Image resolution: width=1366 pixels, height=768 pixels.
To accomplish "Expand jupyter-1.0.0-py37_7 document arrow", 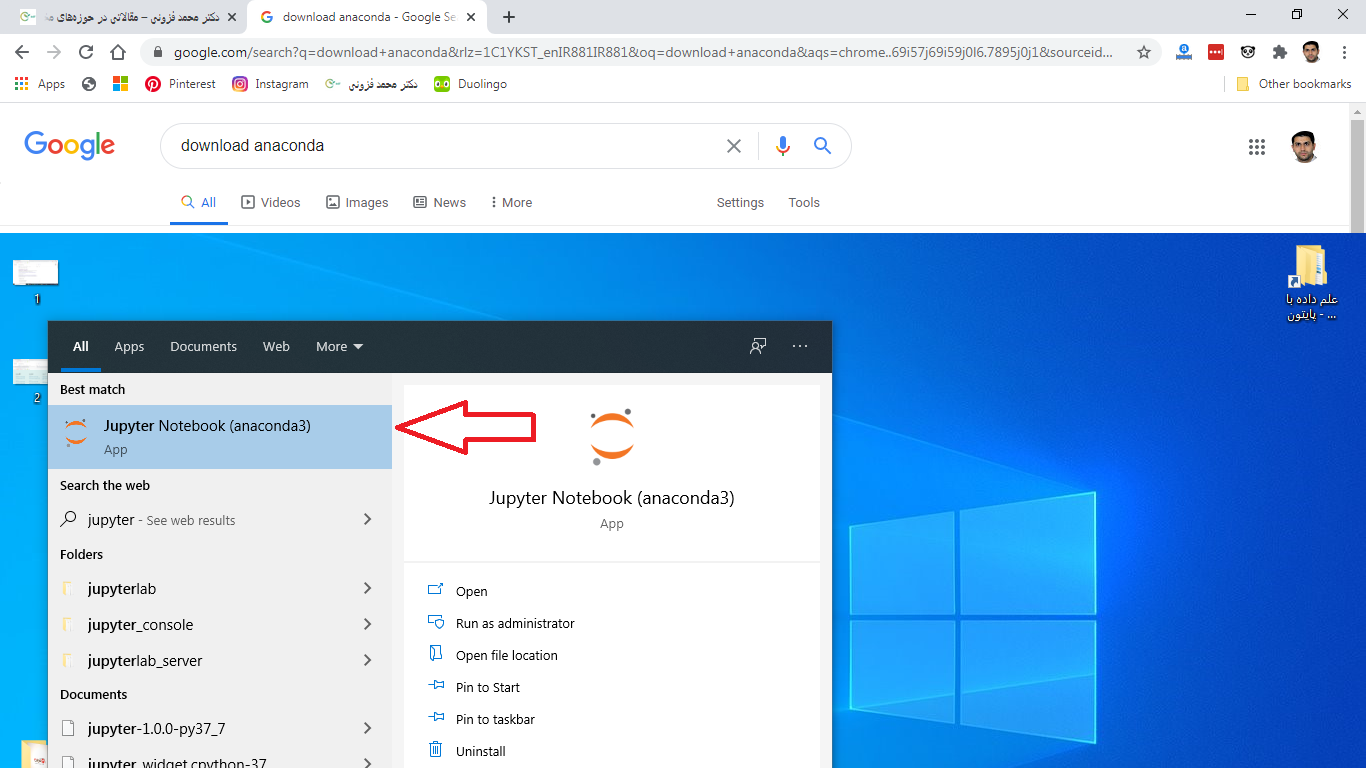I will click(368, 728).
